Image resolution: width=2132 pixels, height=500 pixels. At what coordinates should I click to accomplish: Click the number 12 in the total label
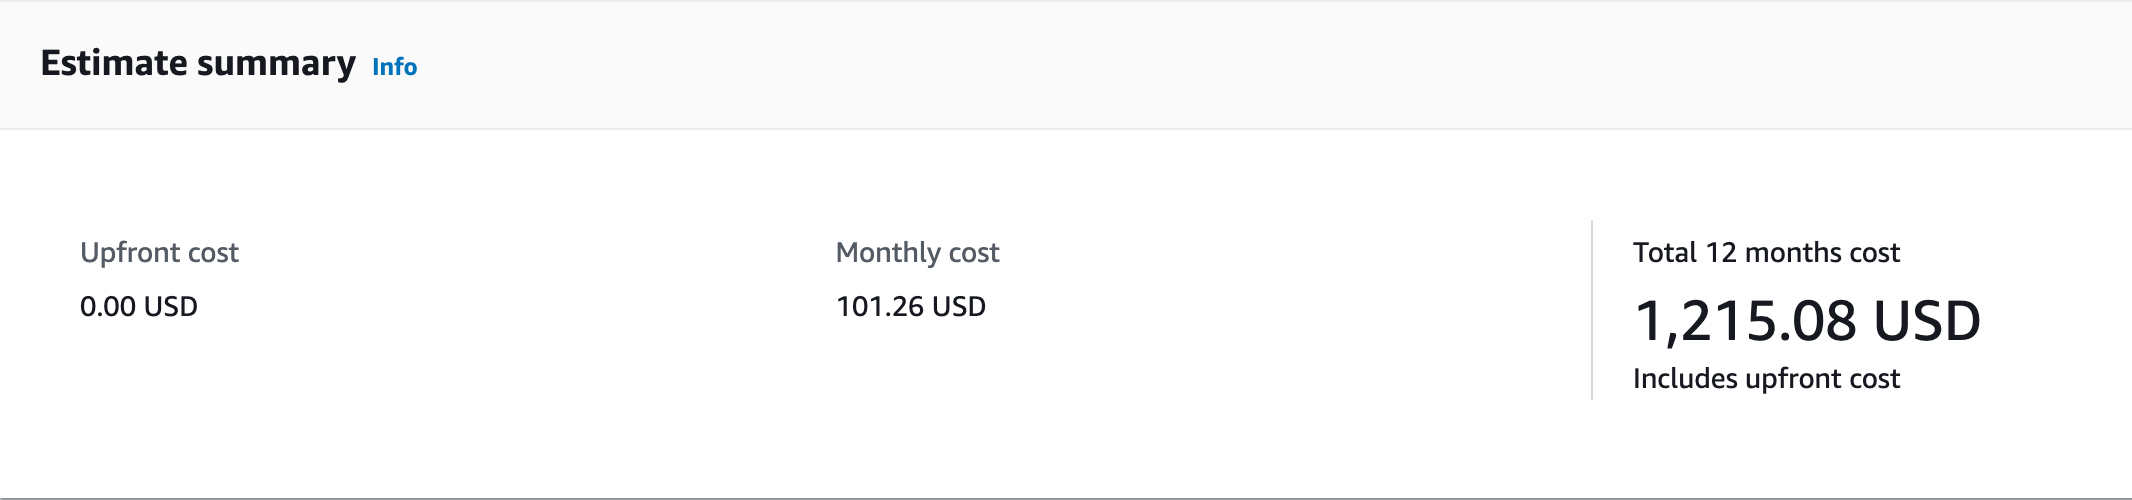pyautogui.click(x=1721, y=252)
